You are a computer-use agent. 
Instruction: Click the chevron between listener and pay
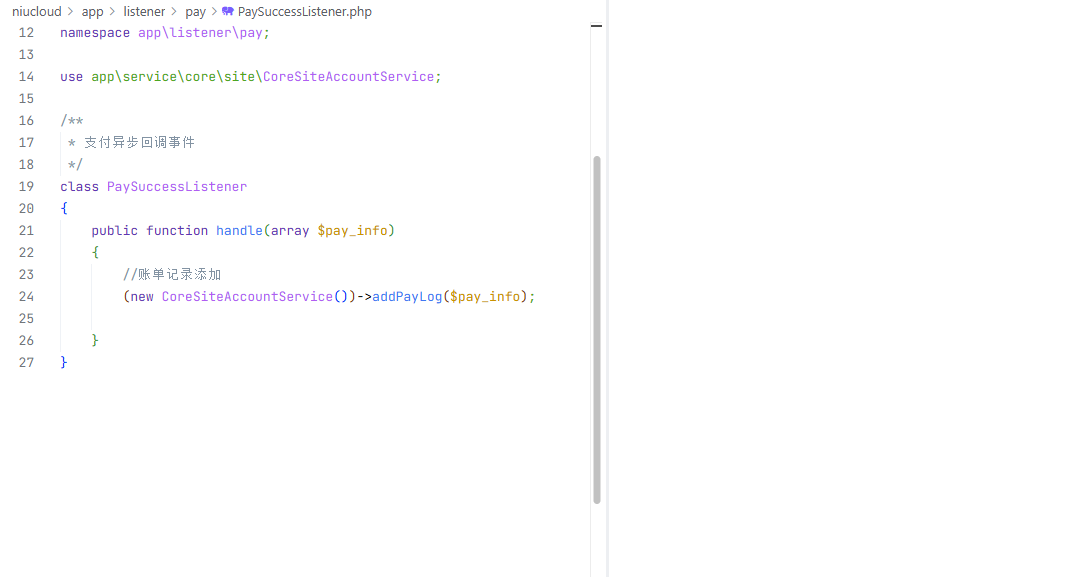coord(174,12)
